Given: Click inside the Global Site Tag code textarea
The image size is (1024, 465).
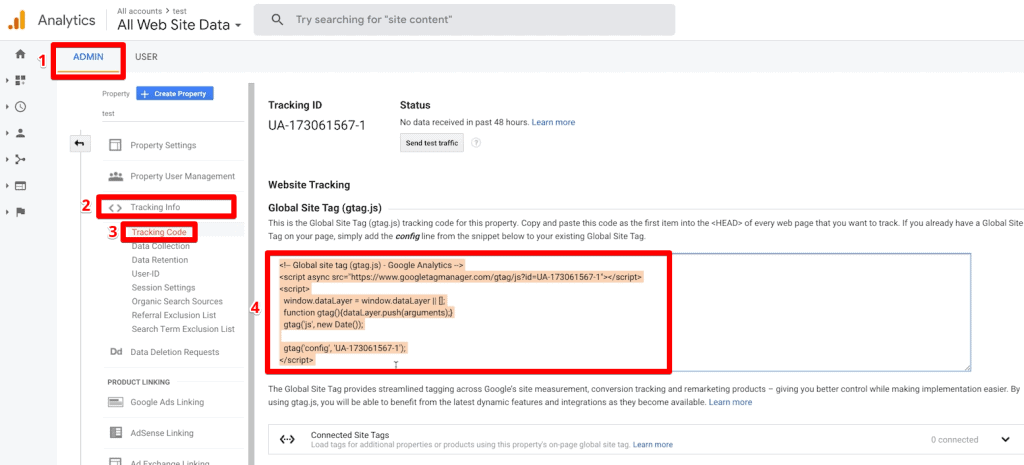Looking at the screenshot, I should tap(620, 312).
